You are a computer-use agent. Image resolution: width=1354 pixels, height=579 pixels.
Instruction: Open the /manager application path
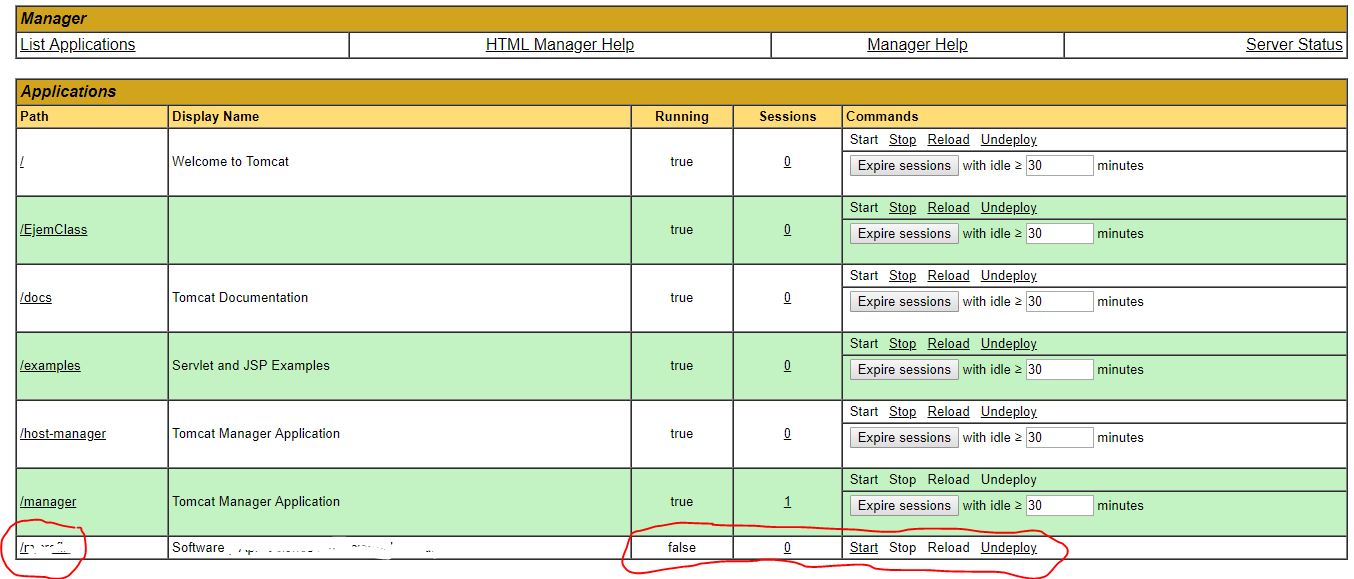48,501
